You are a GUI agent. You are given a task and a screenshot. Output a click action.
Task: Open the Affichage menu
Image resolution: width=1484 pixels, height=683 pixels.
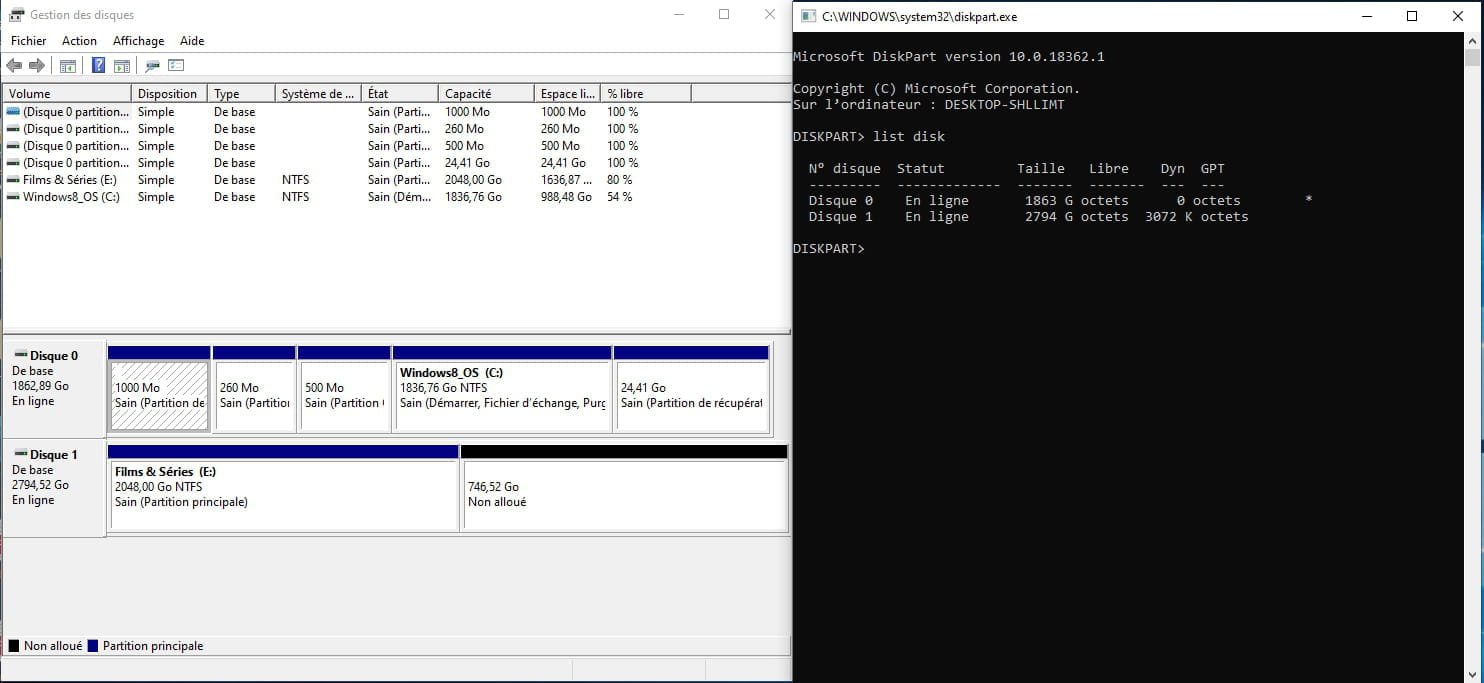coord(138,41)
